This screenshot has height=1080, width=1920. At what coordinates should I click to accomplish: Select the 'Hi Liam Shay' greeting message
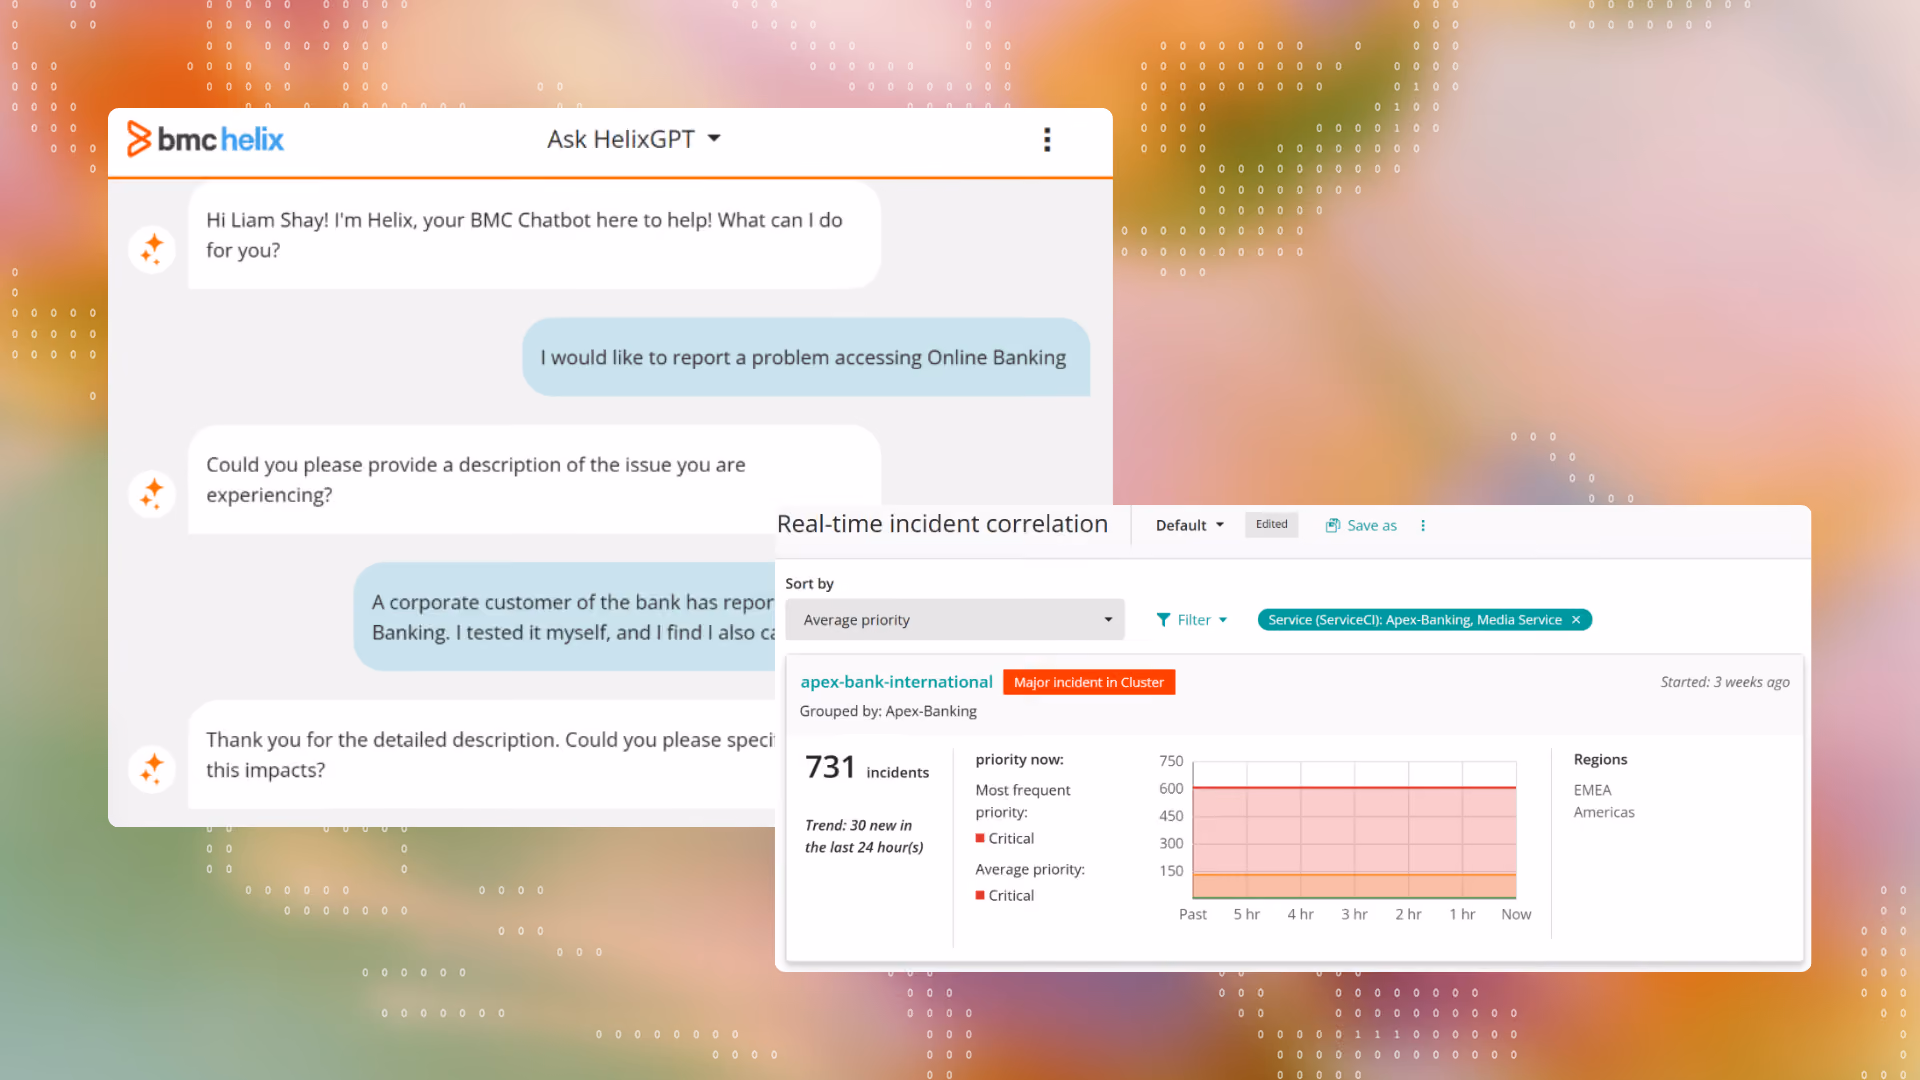coord(534,235)
